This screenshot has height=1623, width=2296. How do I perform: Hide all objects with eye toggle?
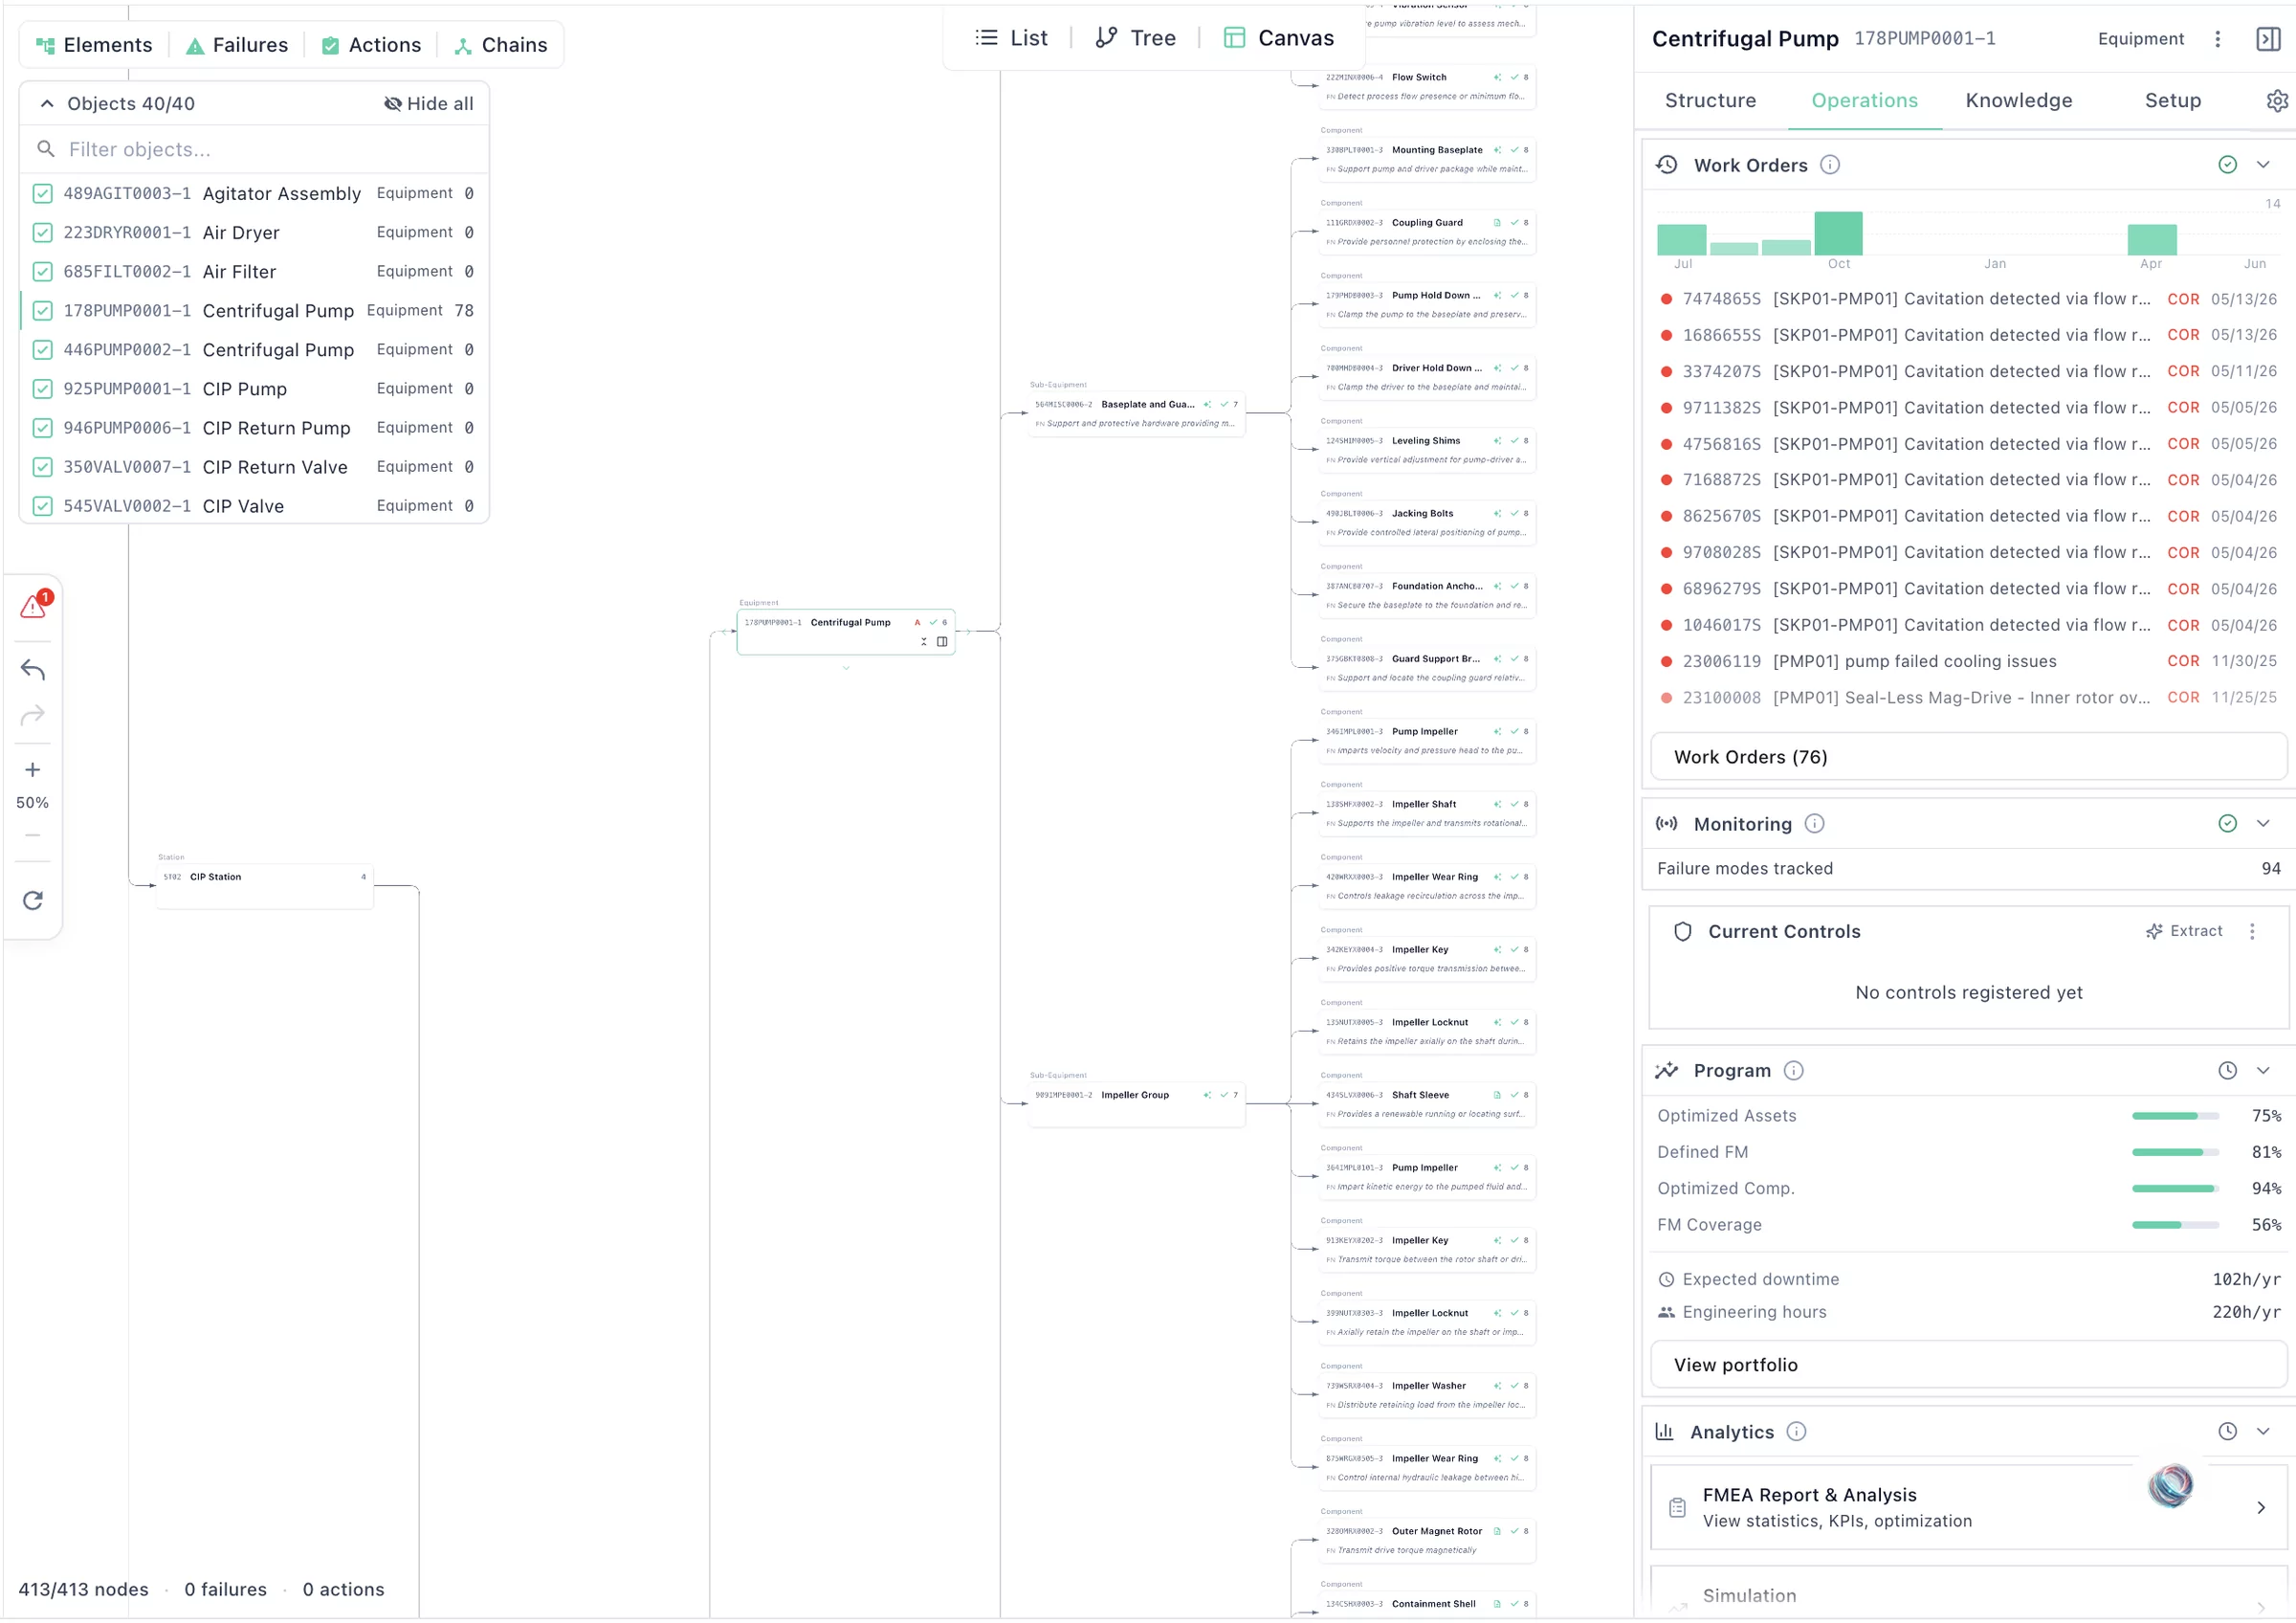point(429,104)
